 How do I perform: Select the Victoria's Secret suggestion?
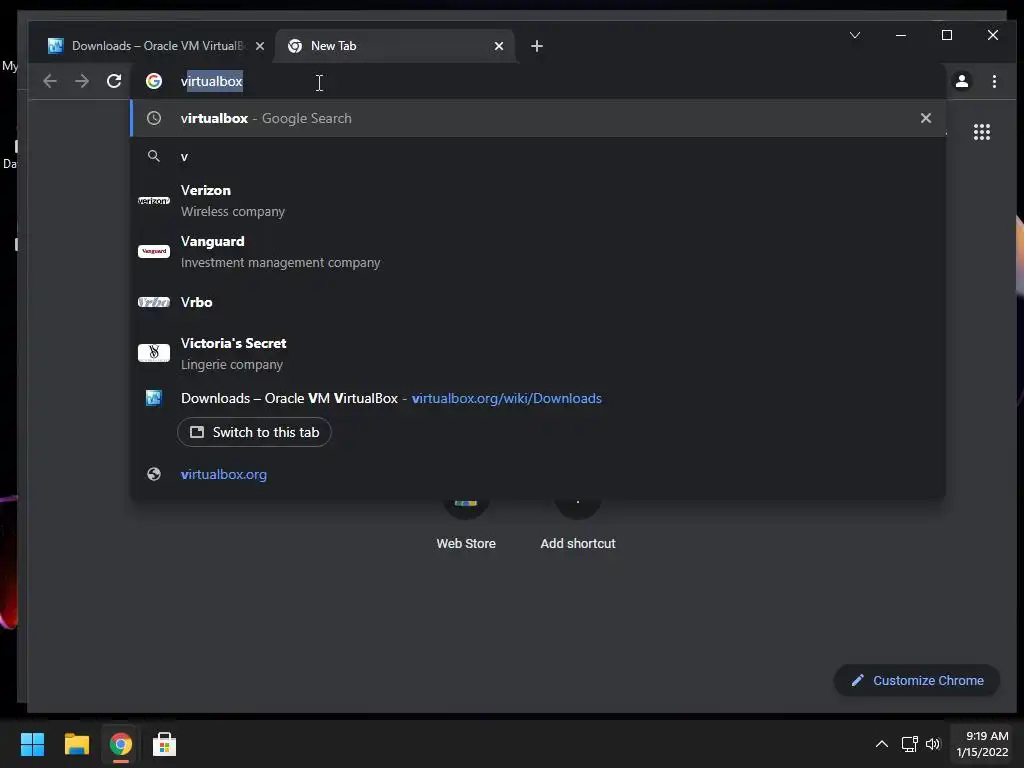538,353
